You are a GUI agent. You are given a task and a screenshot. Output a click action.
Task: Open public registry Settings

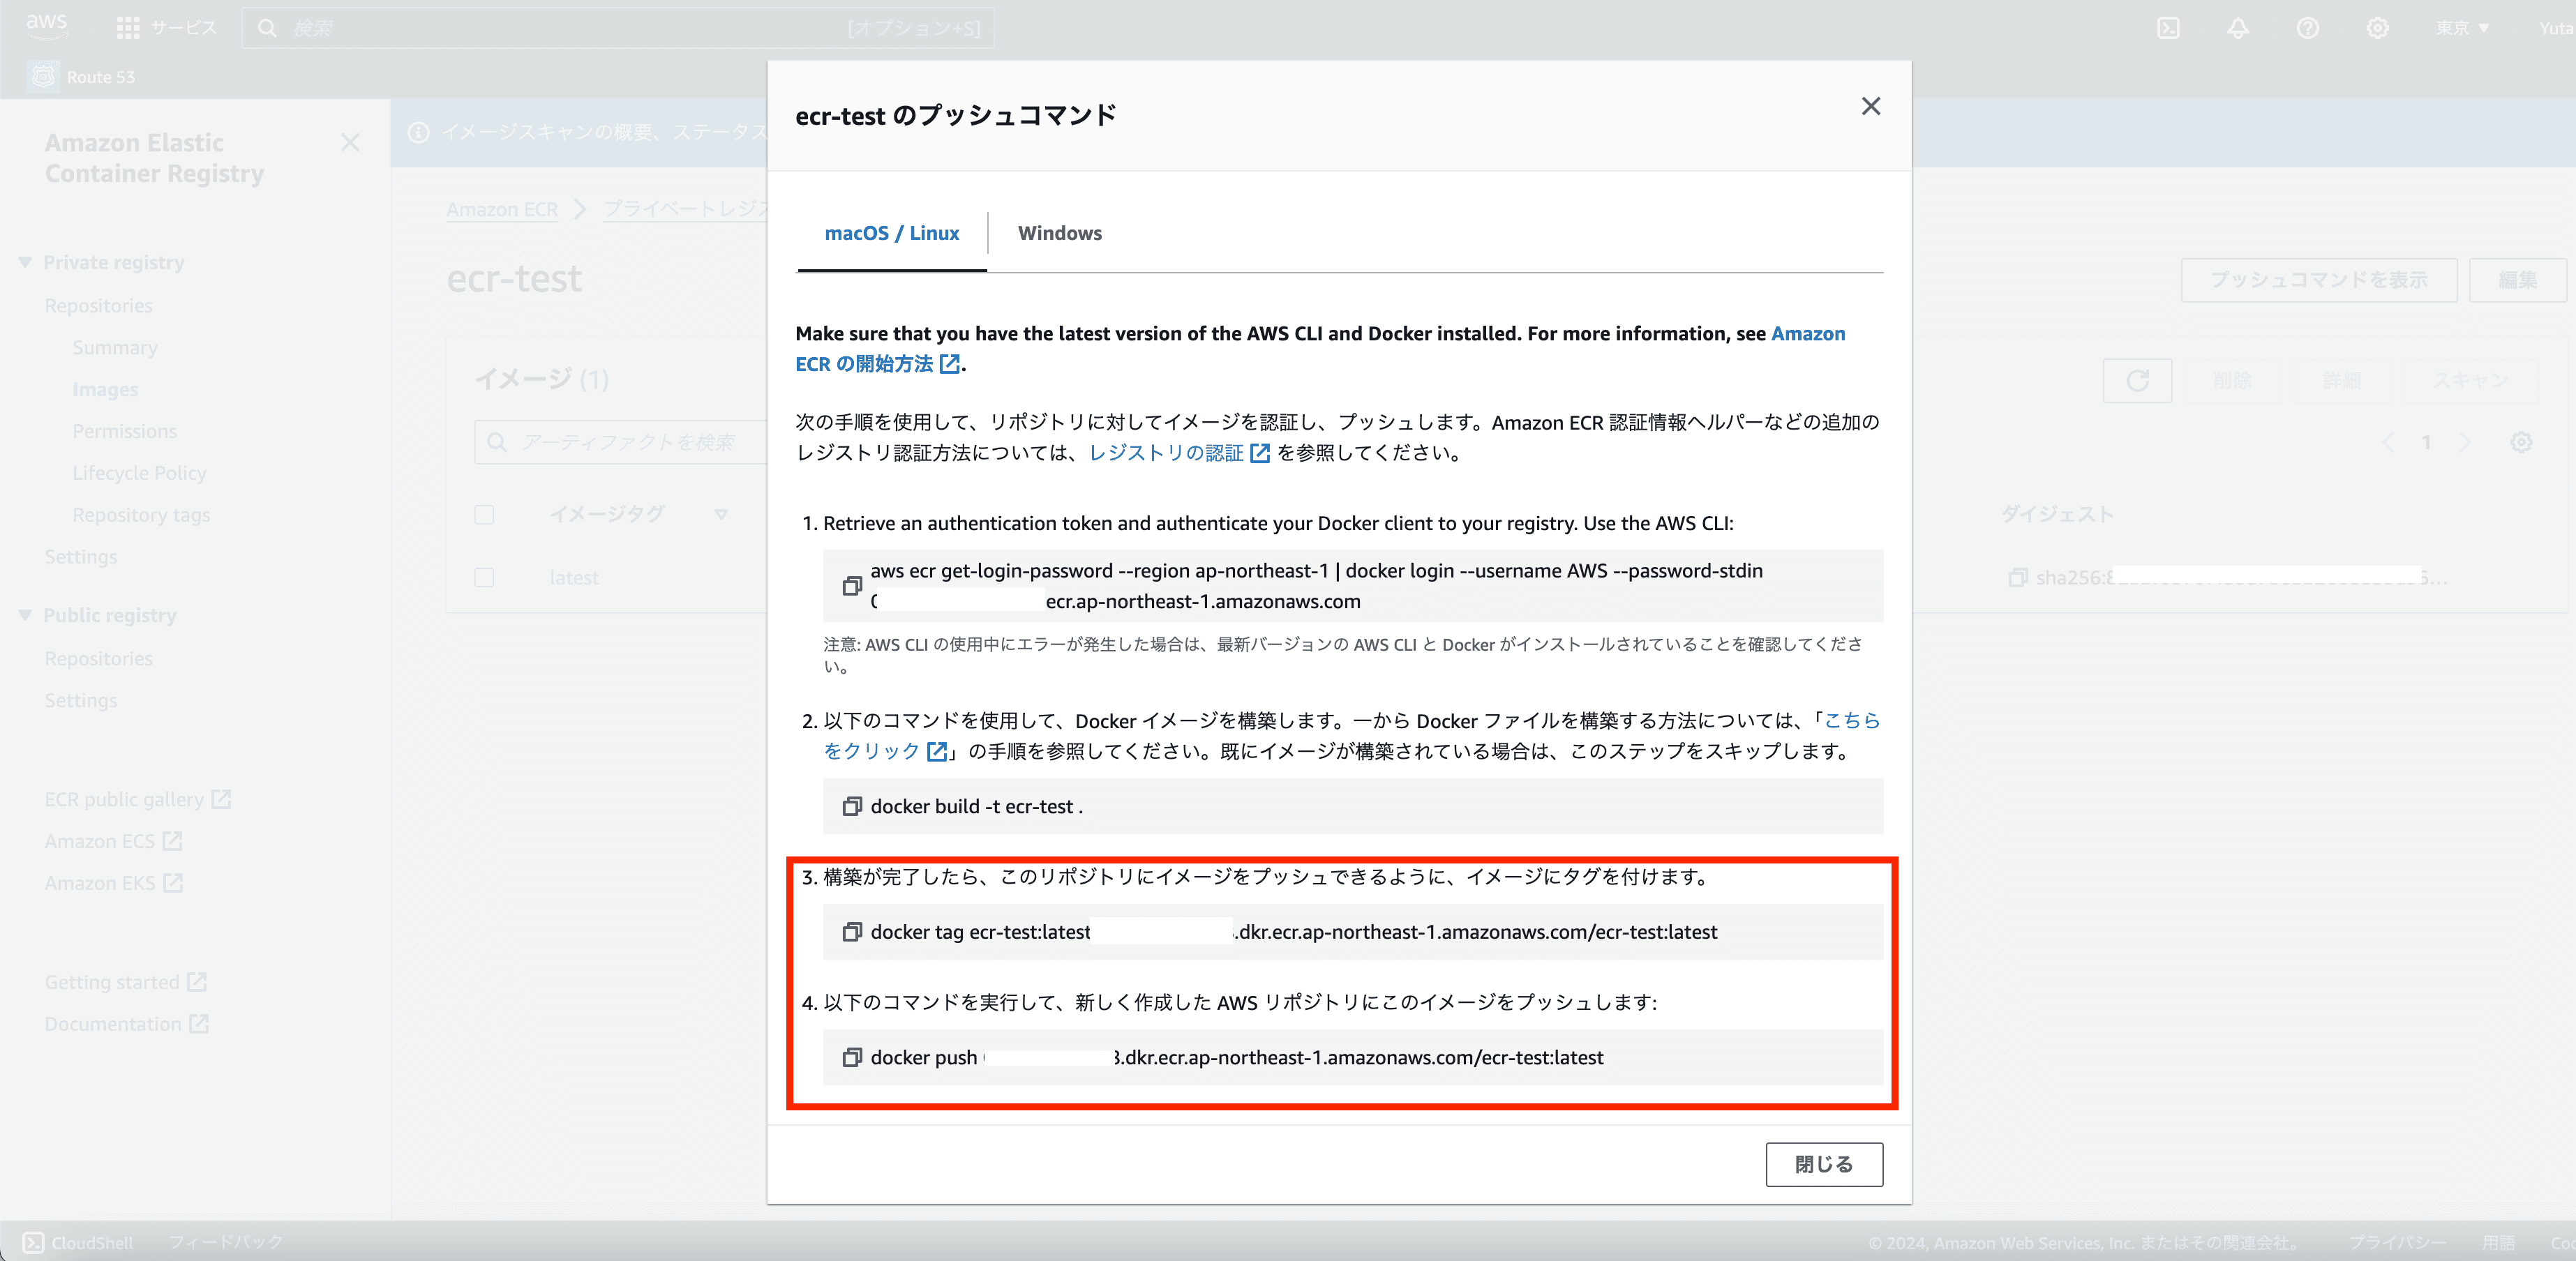click(80, 701)
